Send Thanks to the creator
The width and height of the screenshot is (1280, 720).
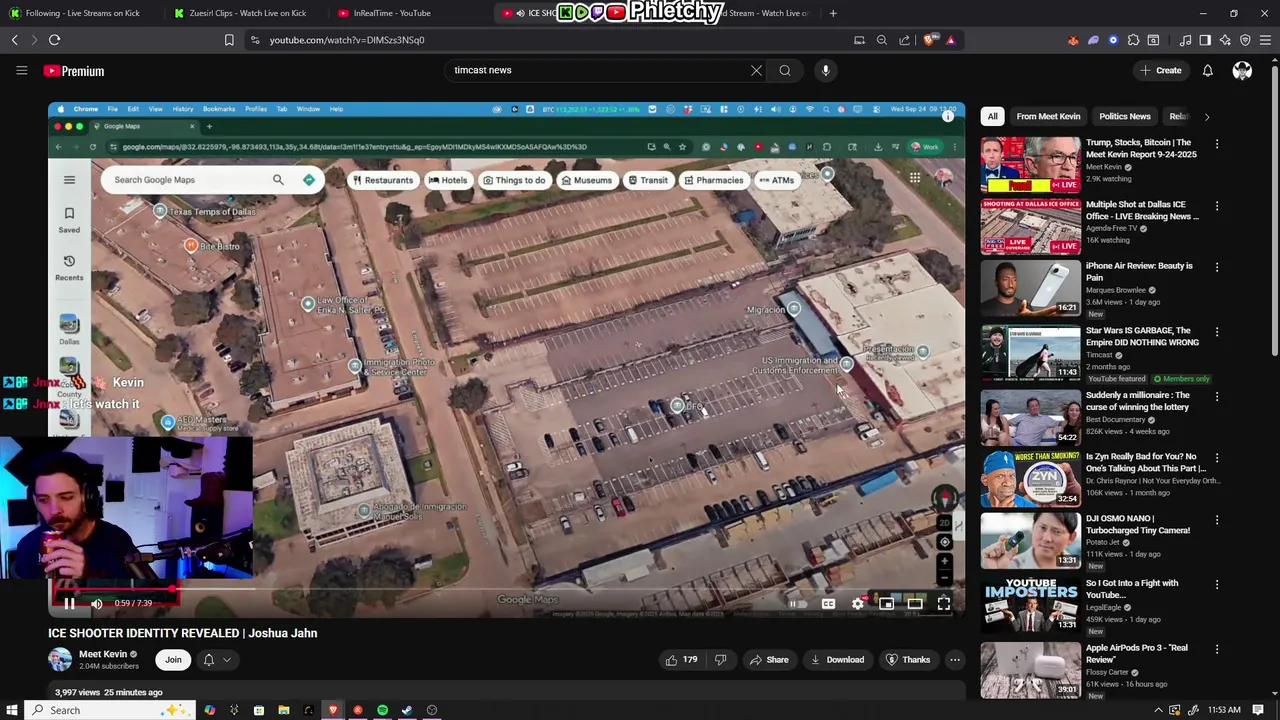point(908,660)
